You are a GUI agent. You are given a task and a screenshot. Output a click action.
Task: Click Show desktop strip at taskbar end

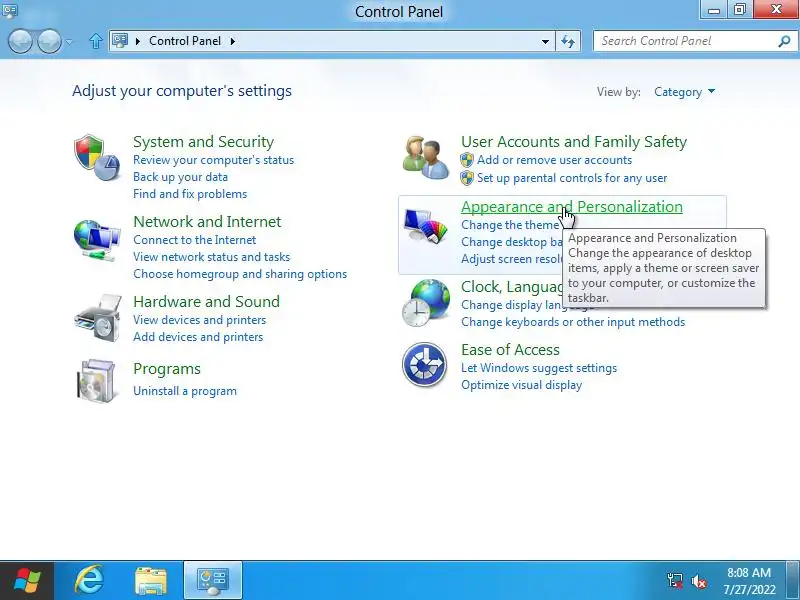click(x=793, y=581)
